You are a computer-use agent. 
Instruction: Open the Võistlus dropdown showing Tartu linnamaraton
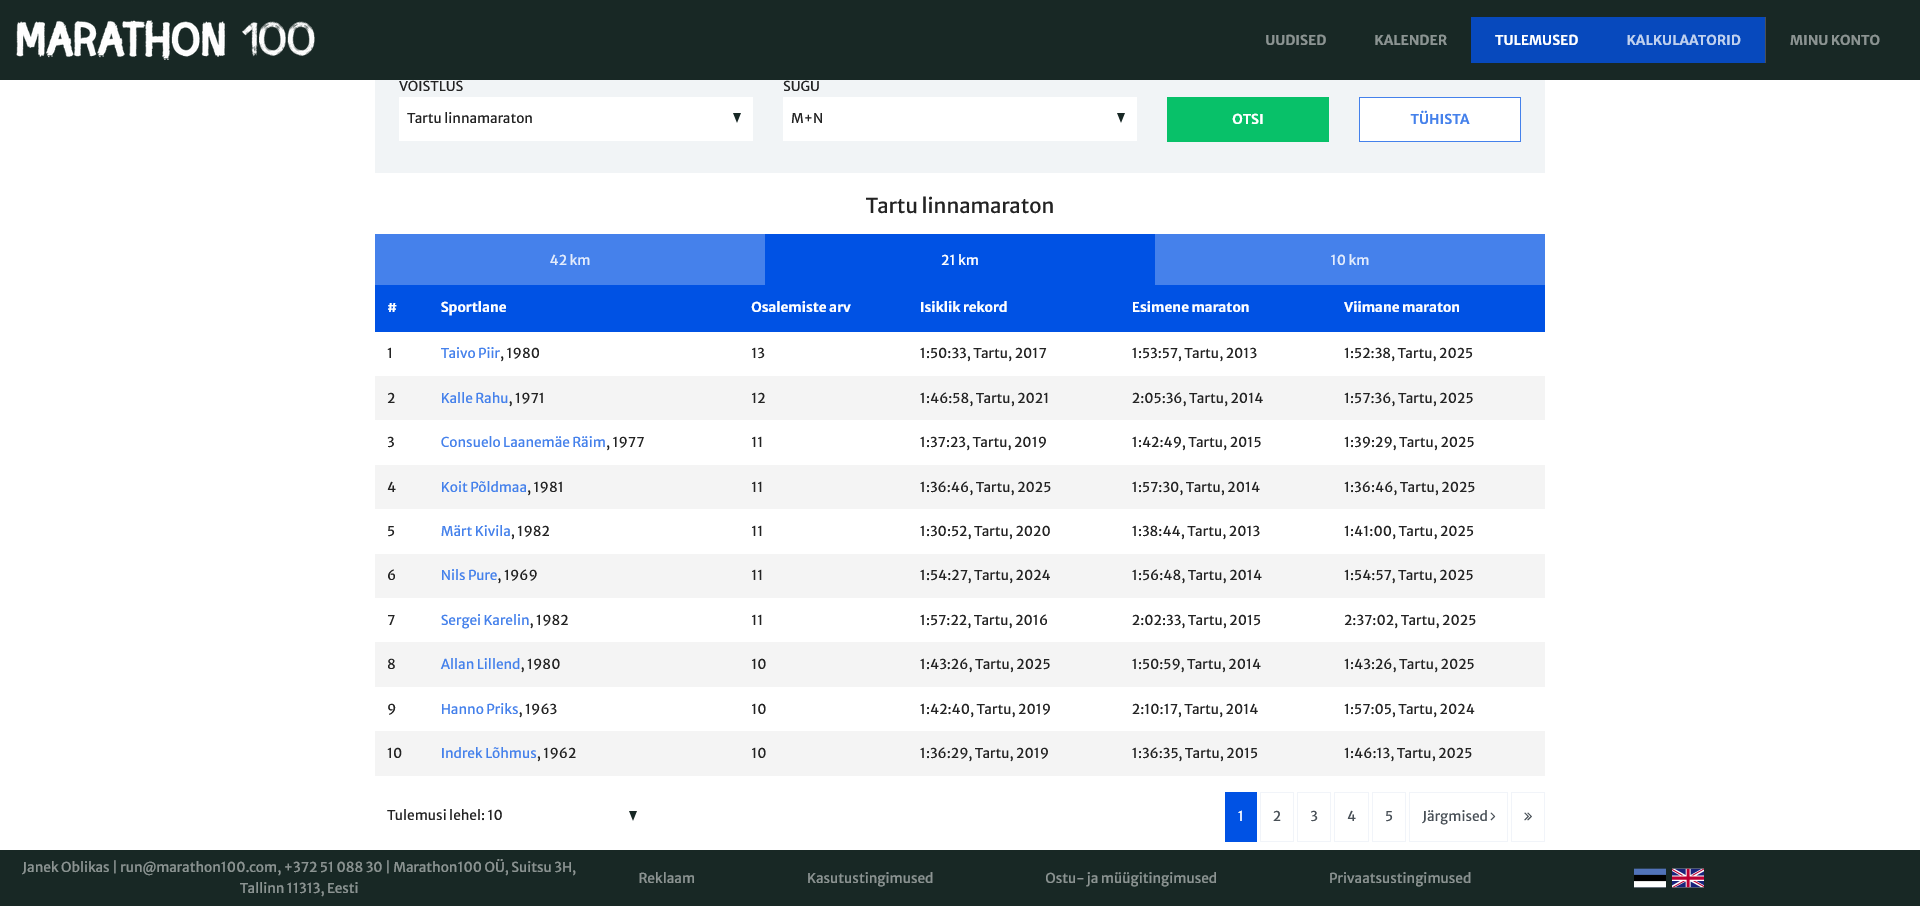pos(575,118)
